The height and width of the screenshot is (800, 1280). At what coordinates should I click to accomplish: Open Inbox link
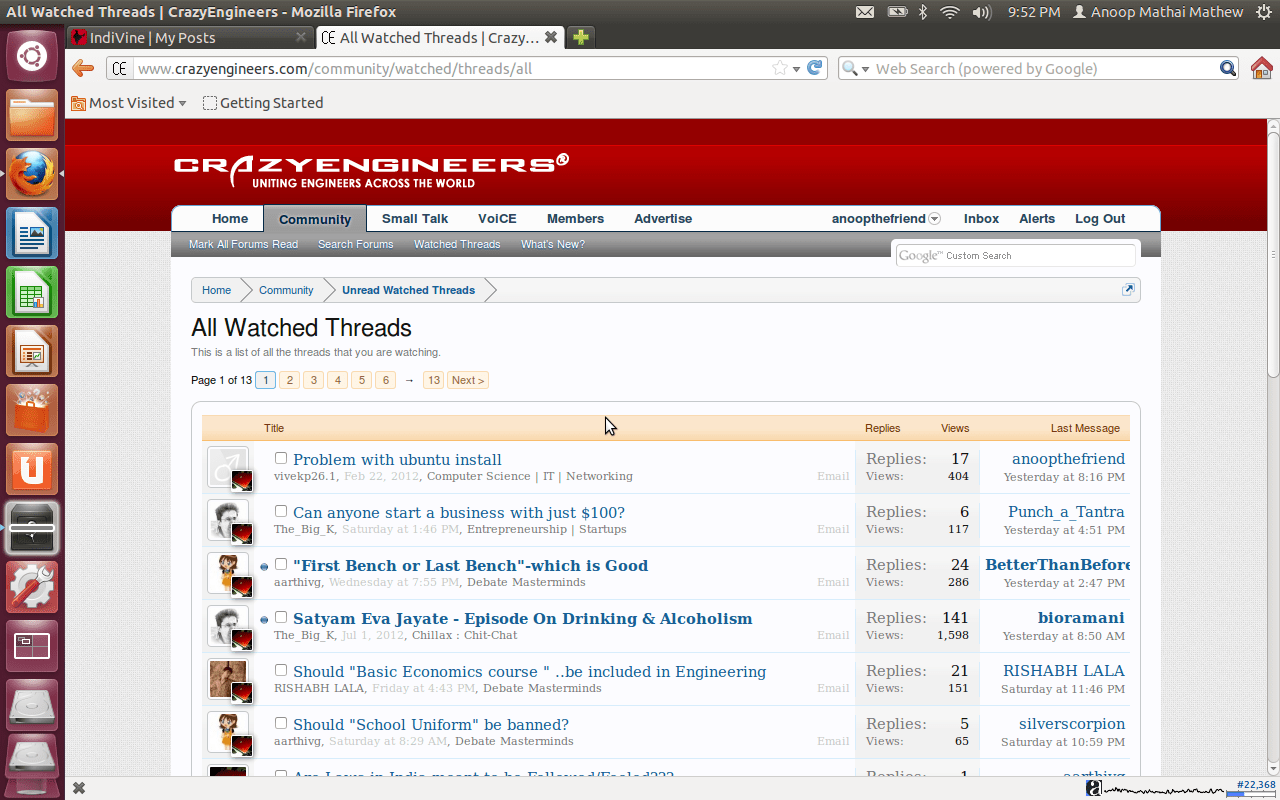[981, 219]
